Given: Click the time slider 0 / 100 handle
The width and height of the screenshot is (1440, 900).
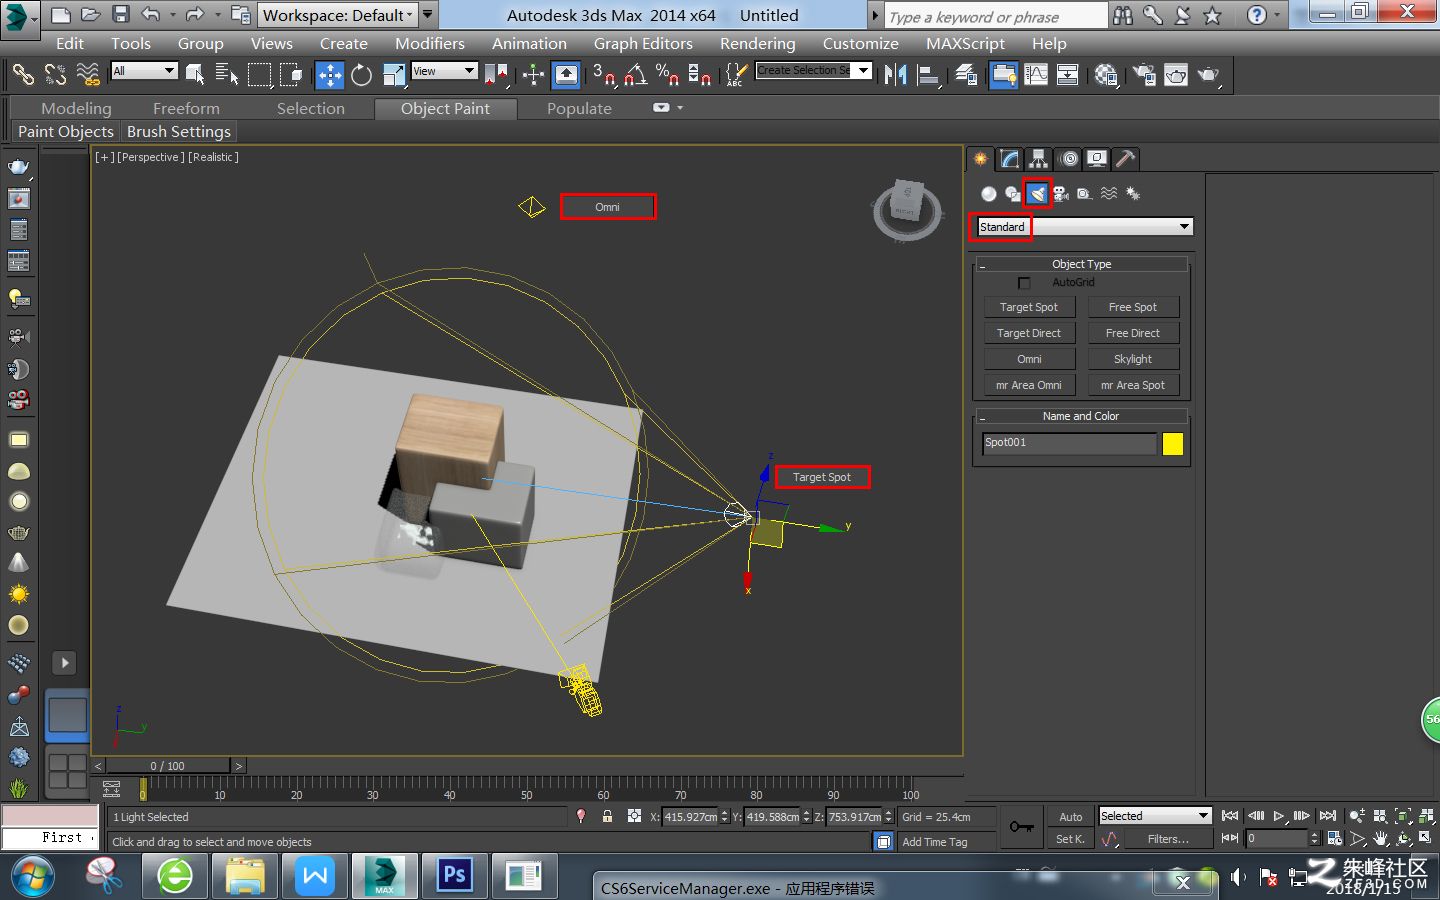Looking at the screenshot, I should pos(168,766).
